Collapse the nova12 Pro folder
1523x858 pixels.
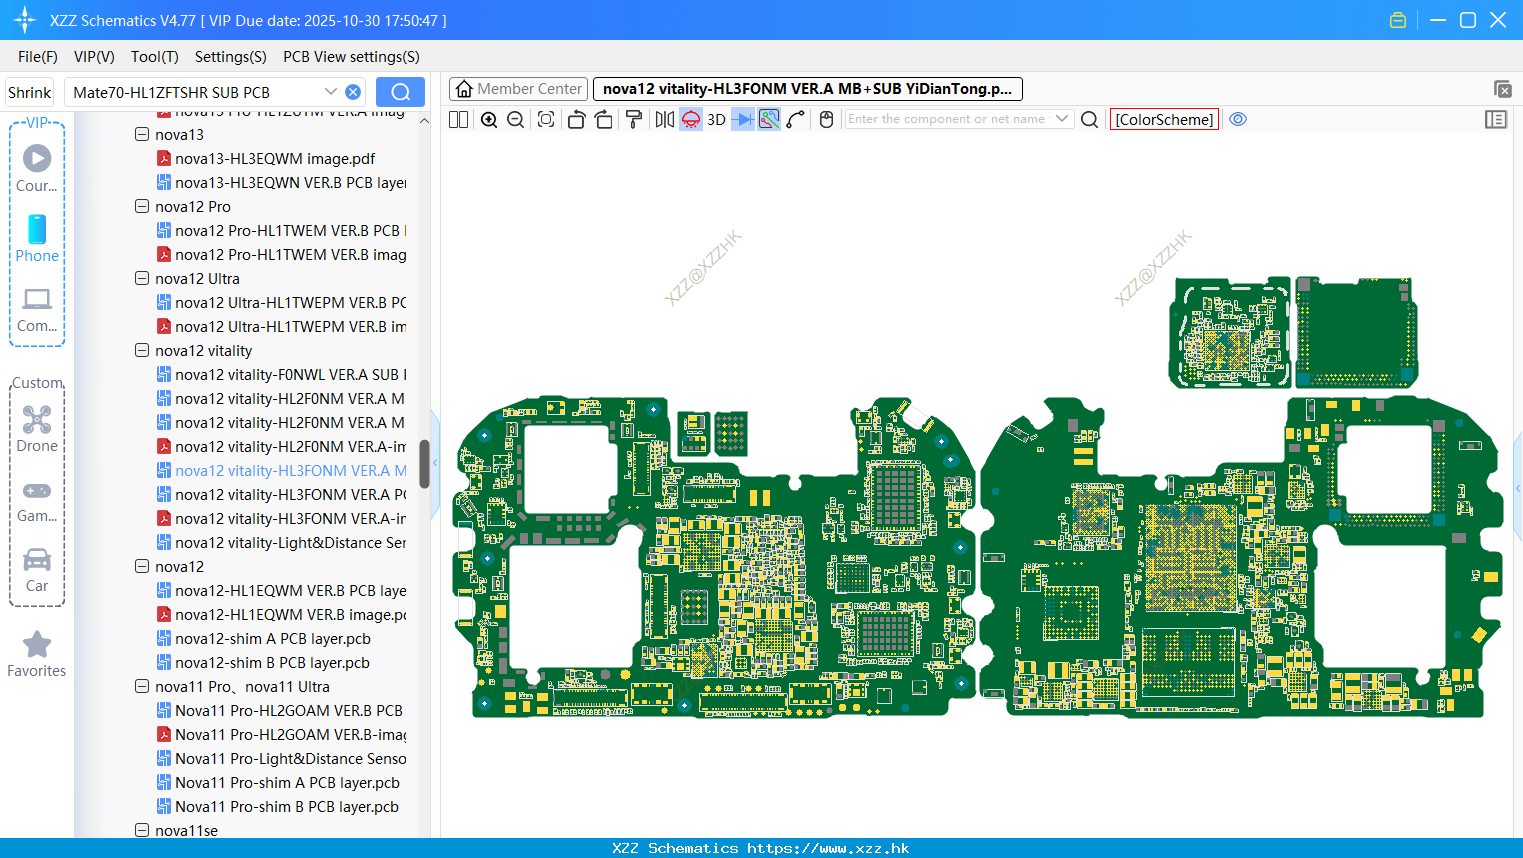(x=142, y=206)
